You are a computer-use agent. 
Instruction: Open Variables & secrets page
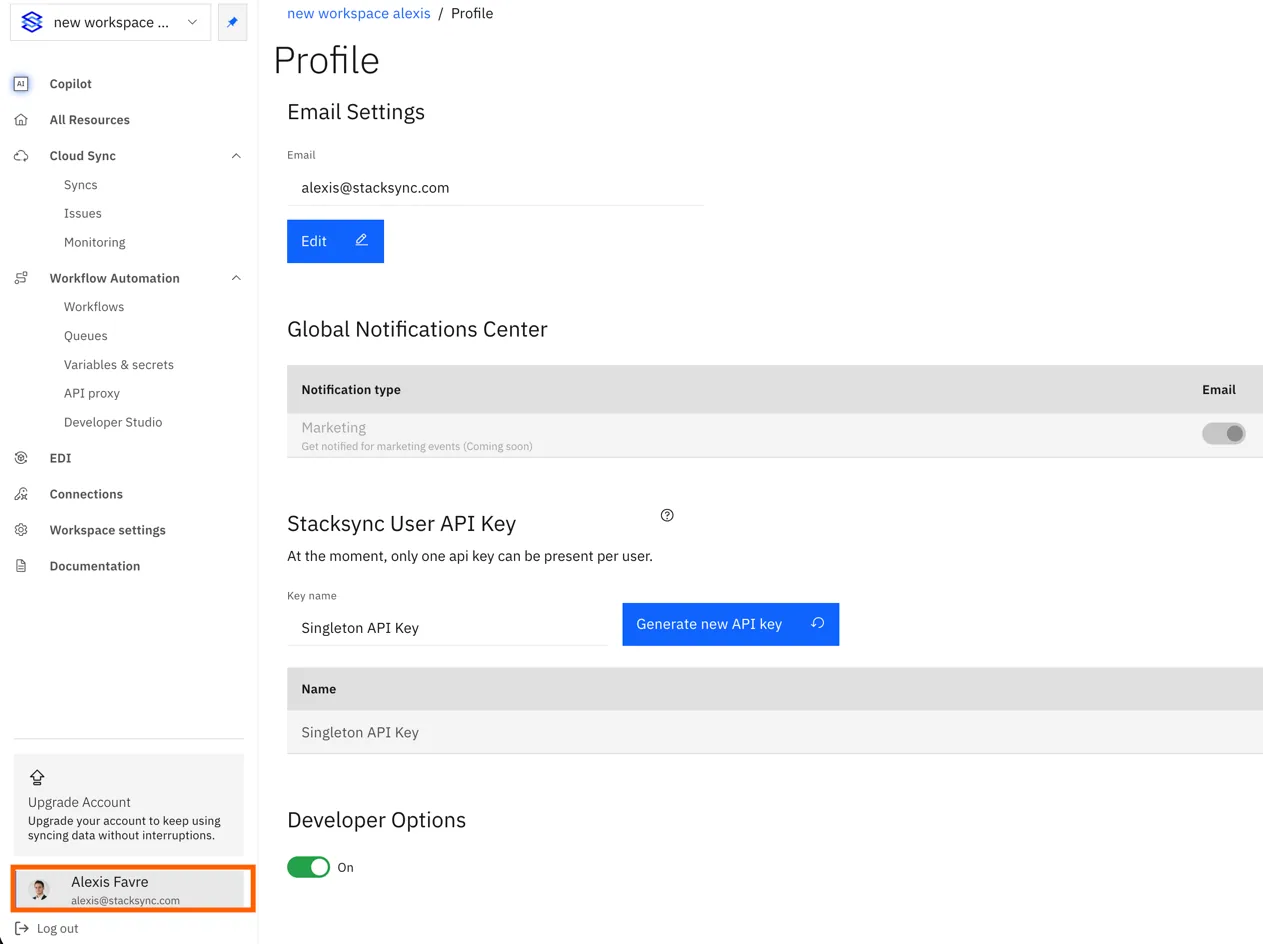coord(119,365)
